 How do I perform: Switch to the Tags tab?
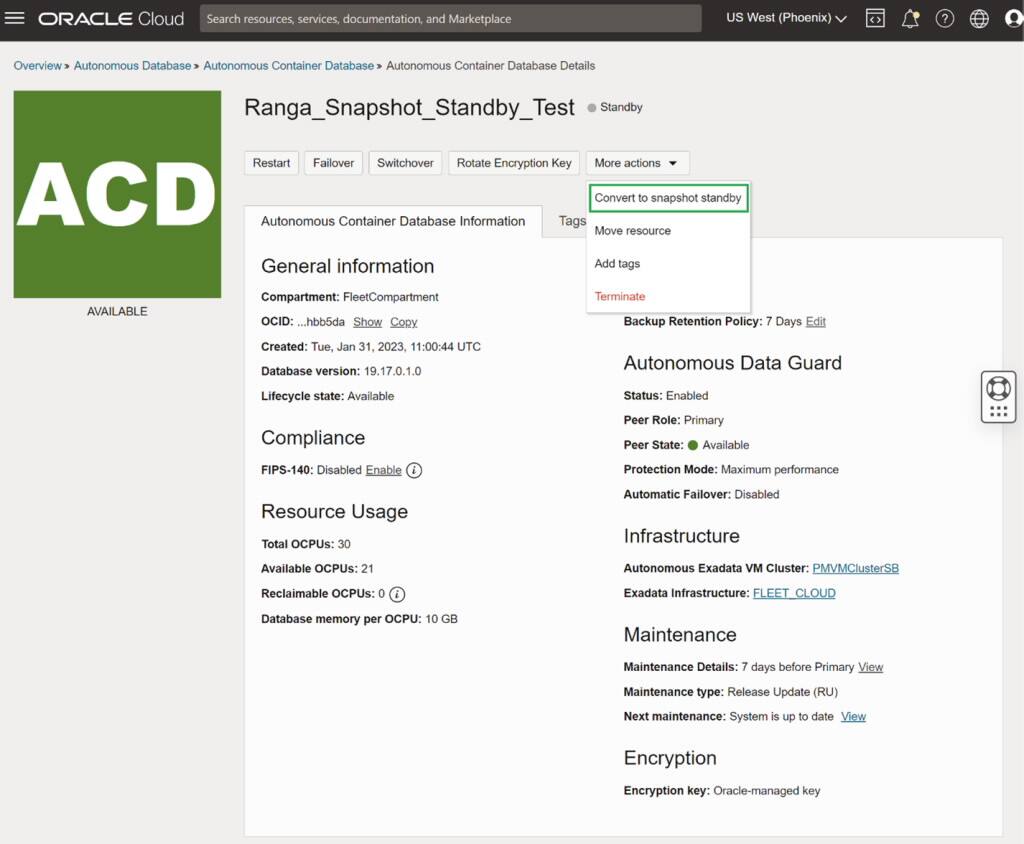point(572,221)
